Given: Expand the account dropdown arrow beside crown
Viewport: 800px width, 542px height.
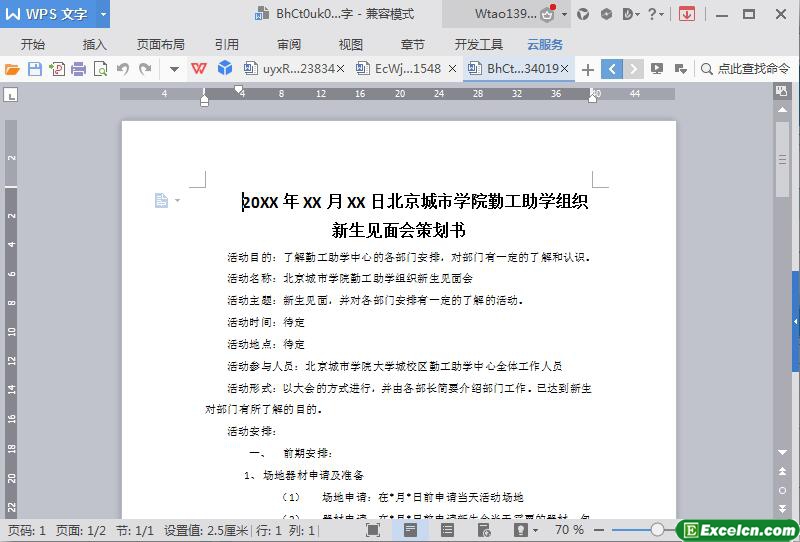Looking at the screenshot, I should coord(564,14).
